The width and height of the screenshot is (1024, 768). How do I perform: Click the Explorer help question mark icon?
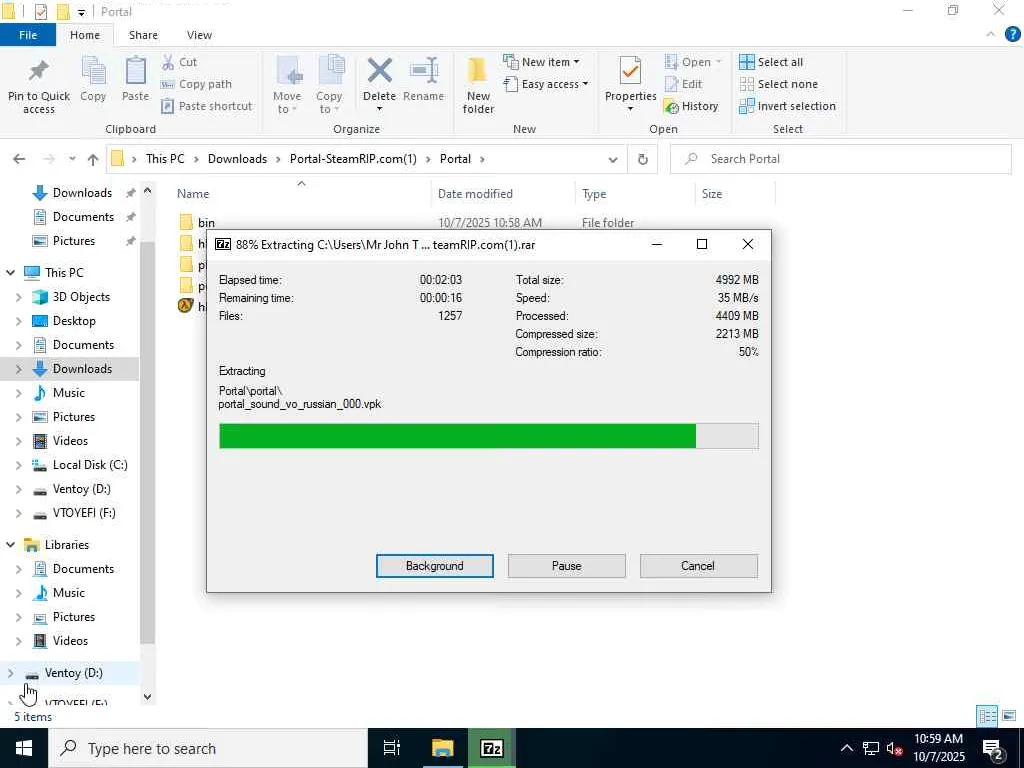point(1012,35)
